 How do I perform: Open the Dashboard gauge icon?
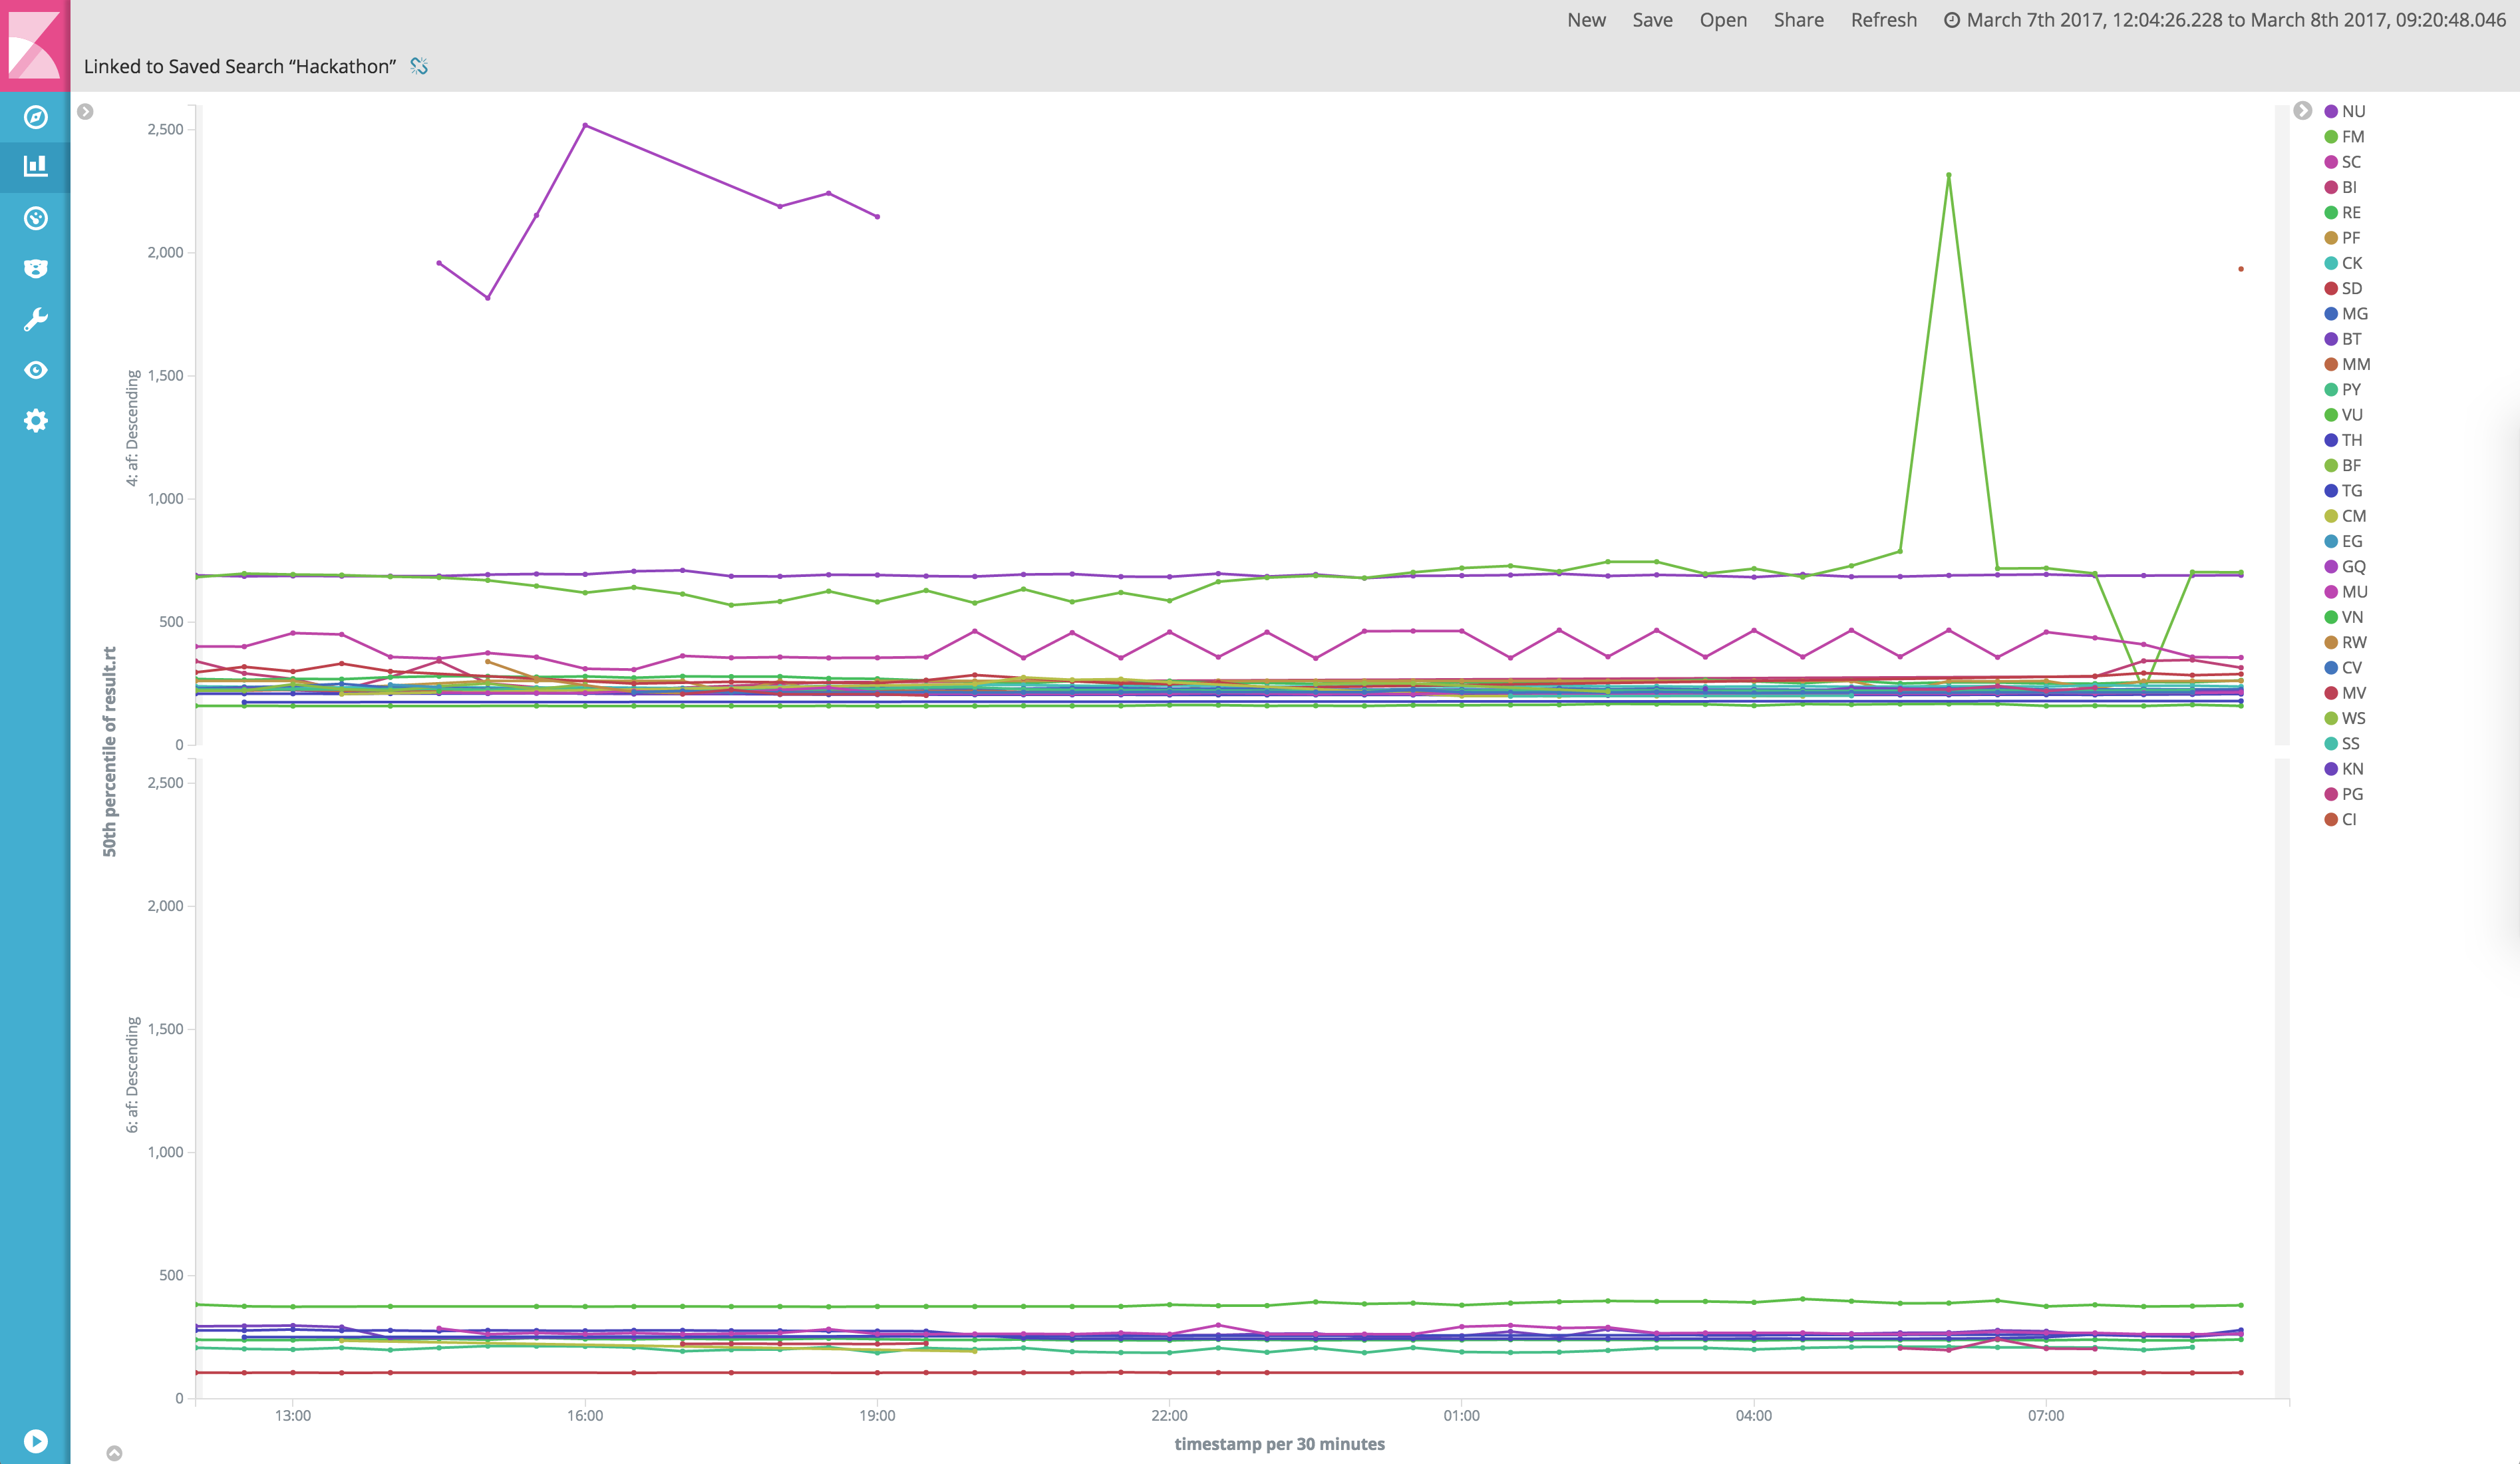tap(36, 218)
